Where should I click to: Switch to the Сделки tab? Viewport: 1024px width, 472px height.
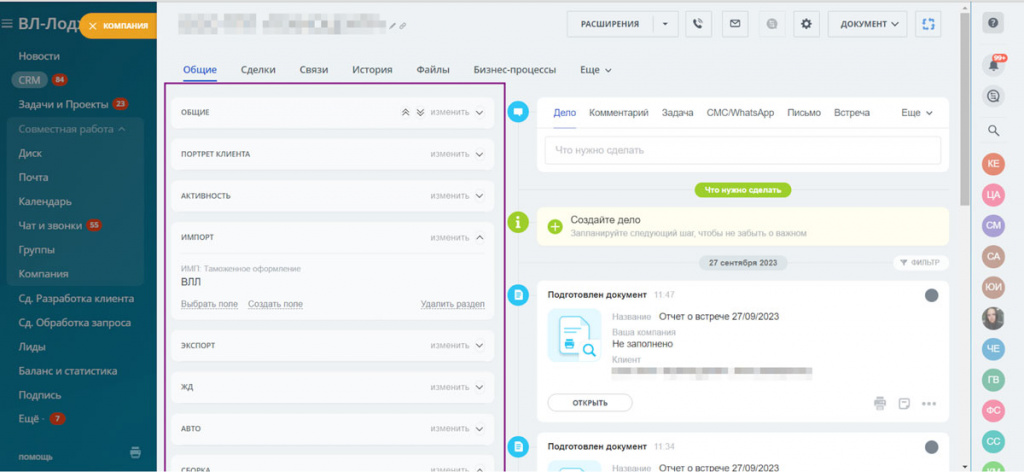(x=258, y=70)
